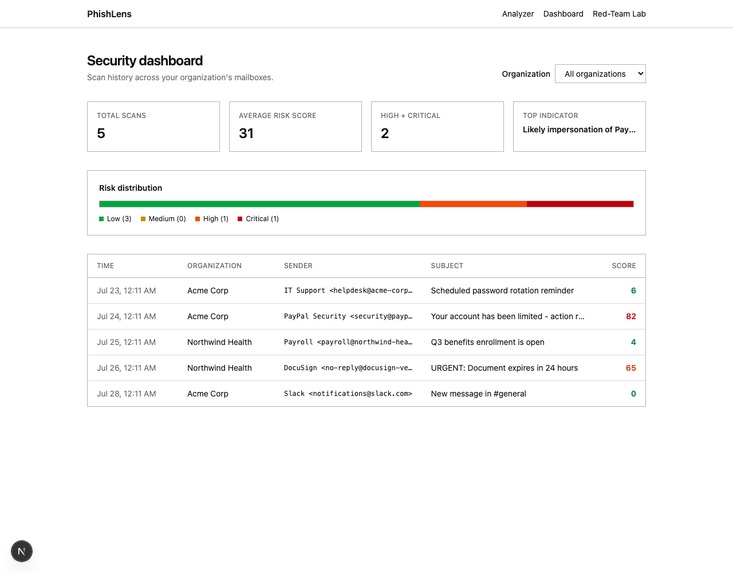The width and height of the screenshot is (733, 573).
Task: Click DocuSign no-reply sender cell
Action: (348, 368)
